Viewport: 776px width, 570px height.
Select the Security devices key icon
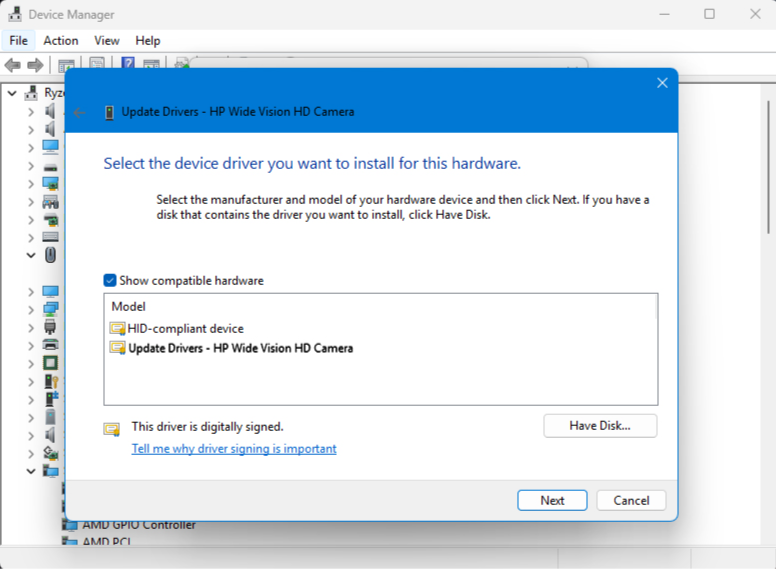tap(51, 381)
